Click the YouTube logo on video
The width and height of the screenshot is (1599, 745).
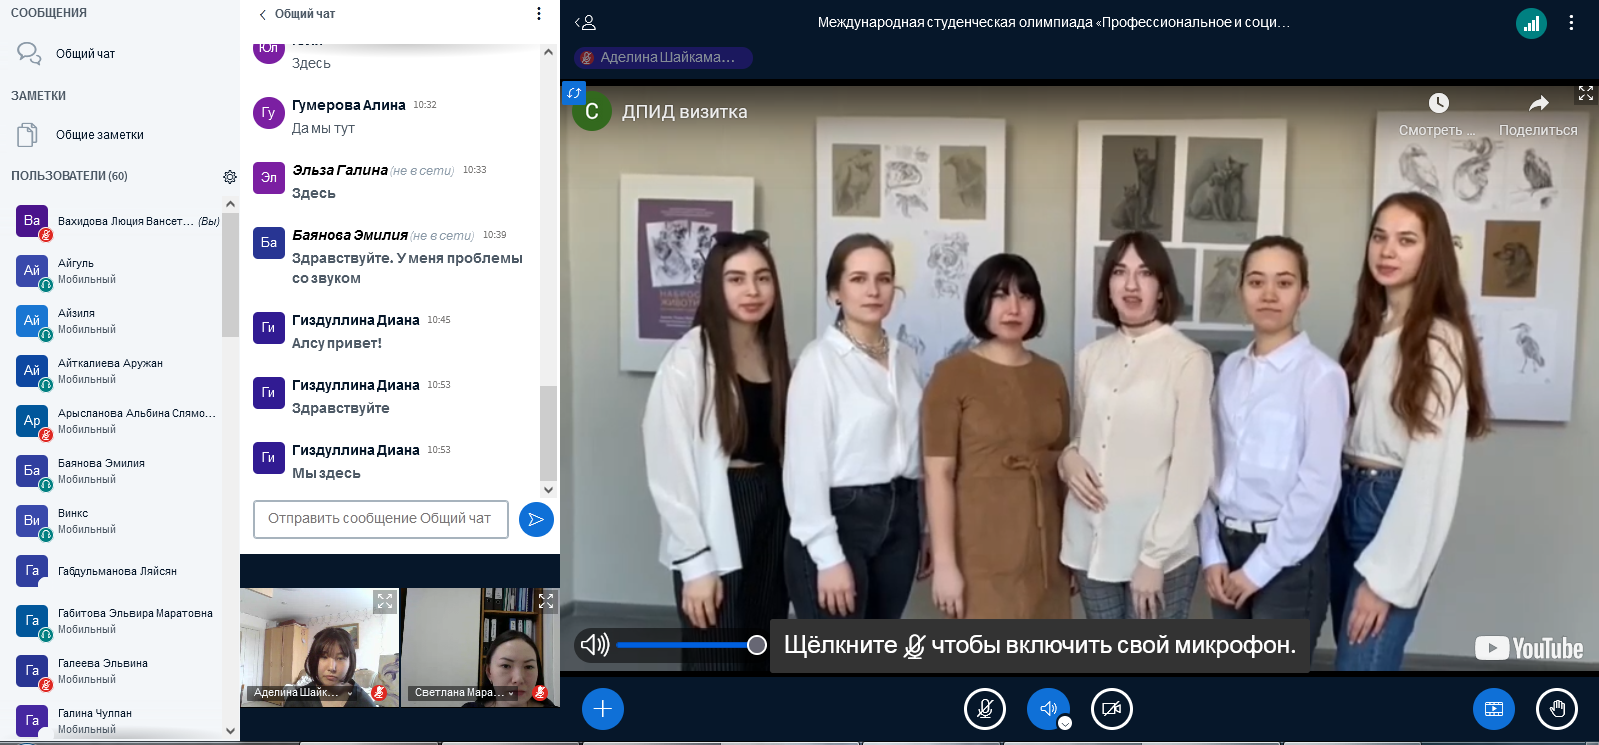point(1529,648)
